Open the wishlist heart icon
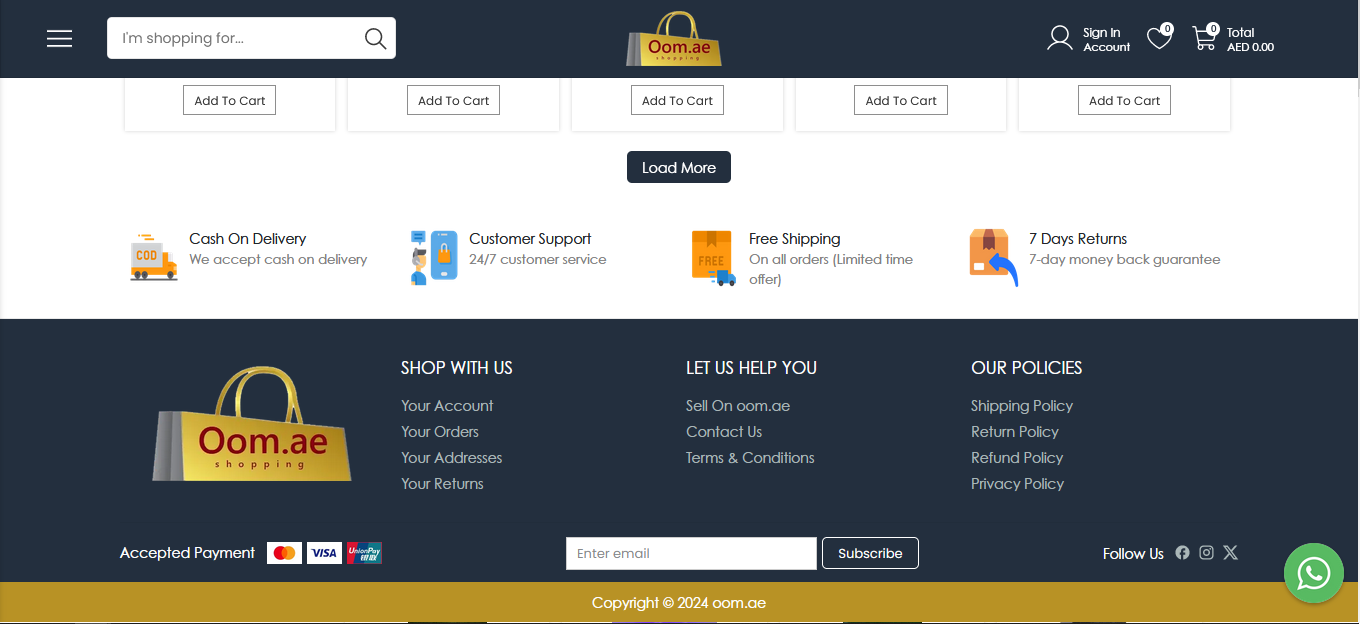1362x624 pixels. point(1159,39)
